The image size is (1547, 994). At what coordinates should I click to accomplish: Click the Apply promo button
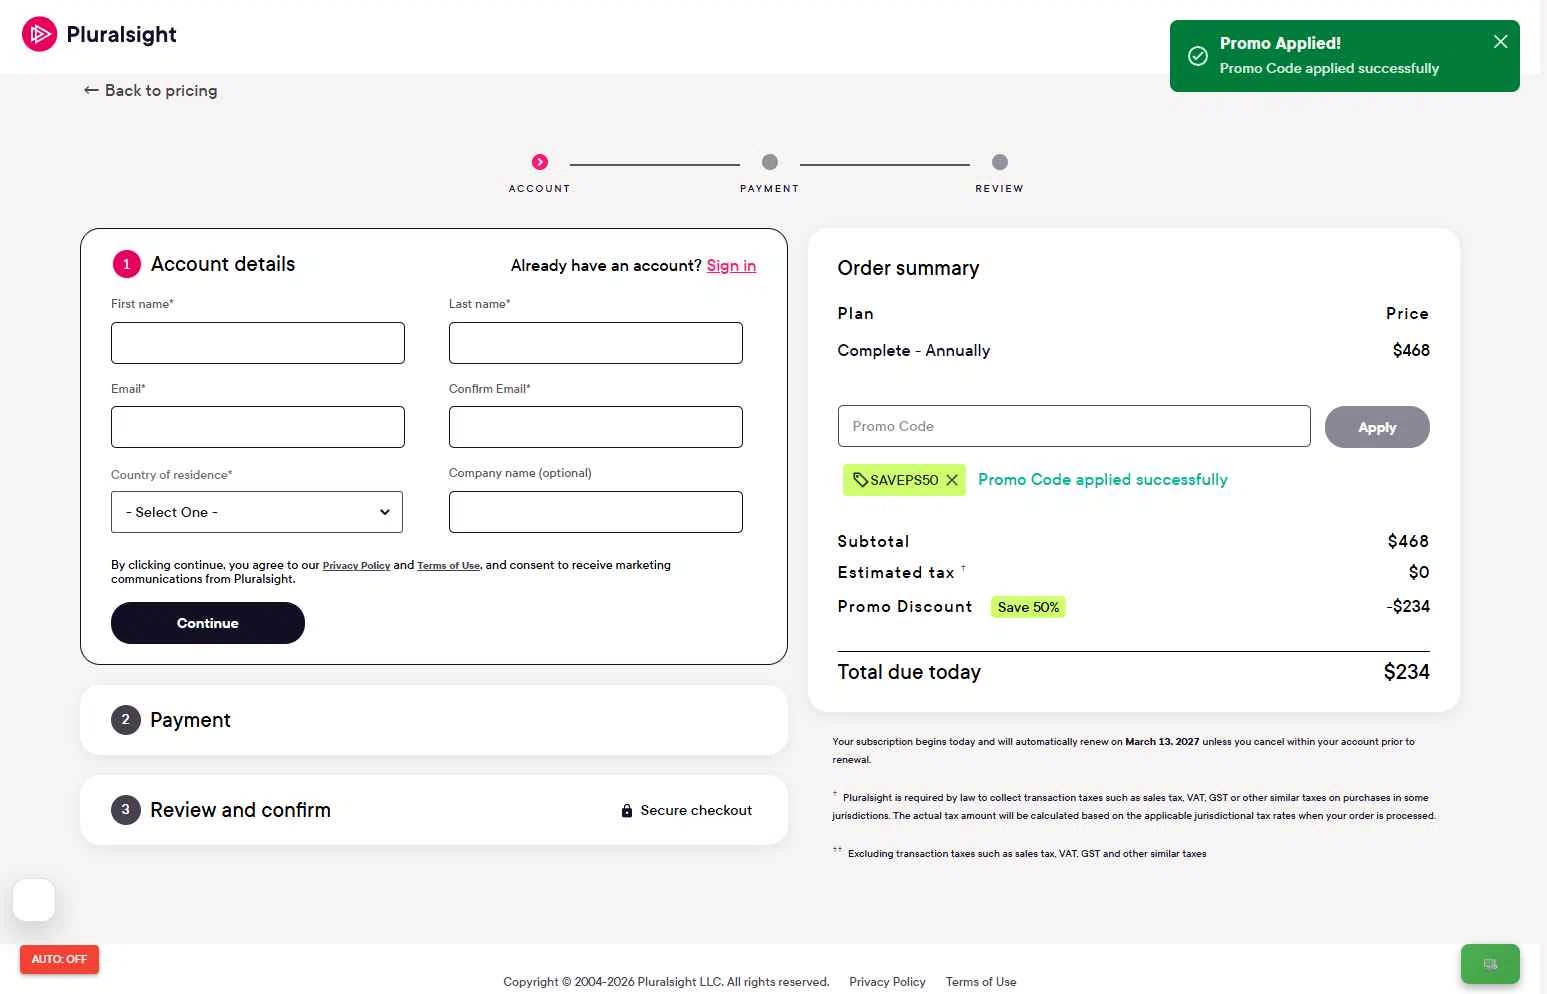(x=1377, y=427)
